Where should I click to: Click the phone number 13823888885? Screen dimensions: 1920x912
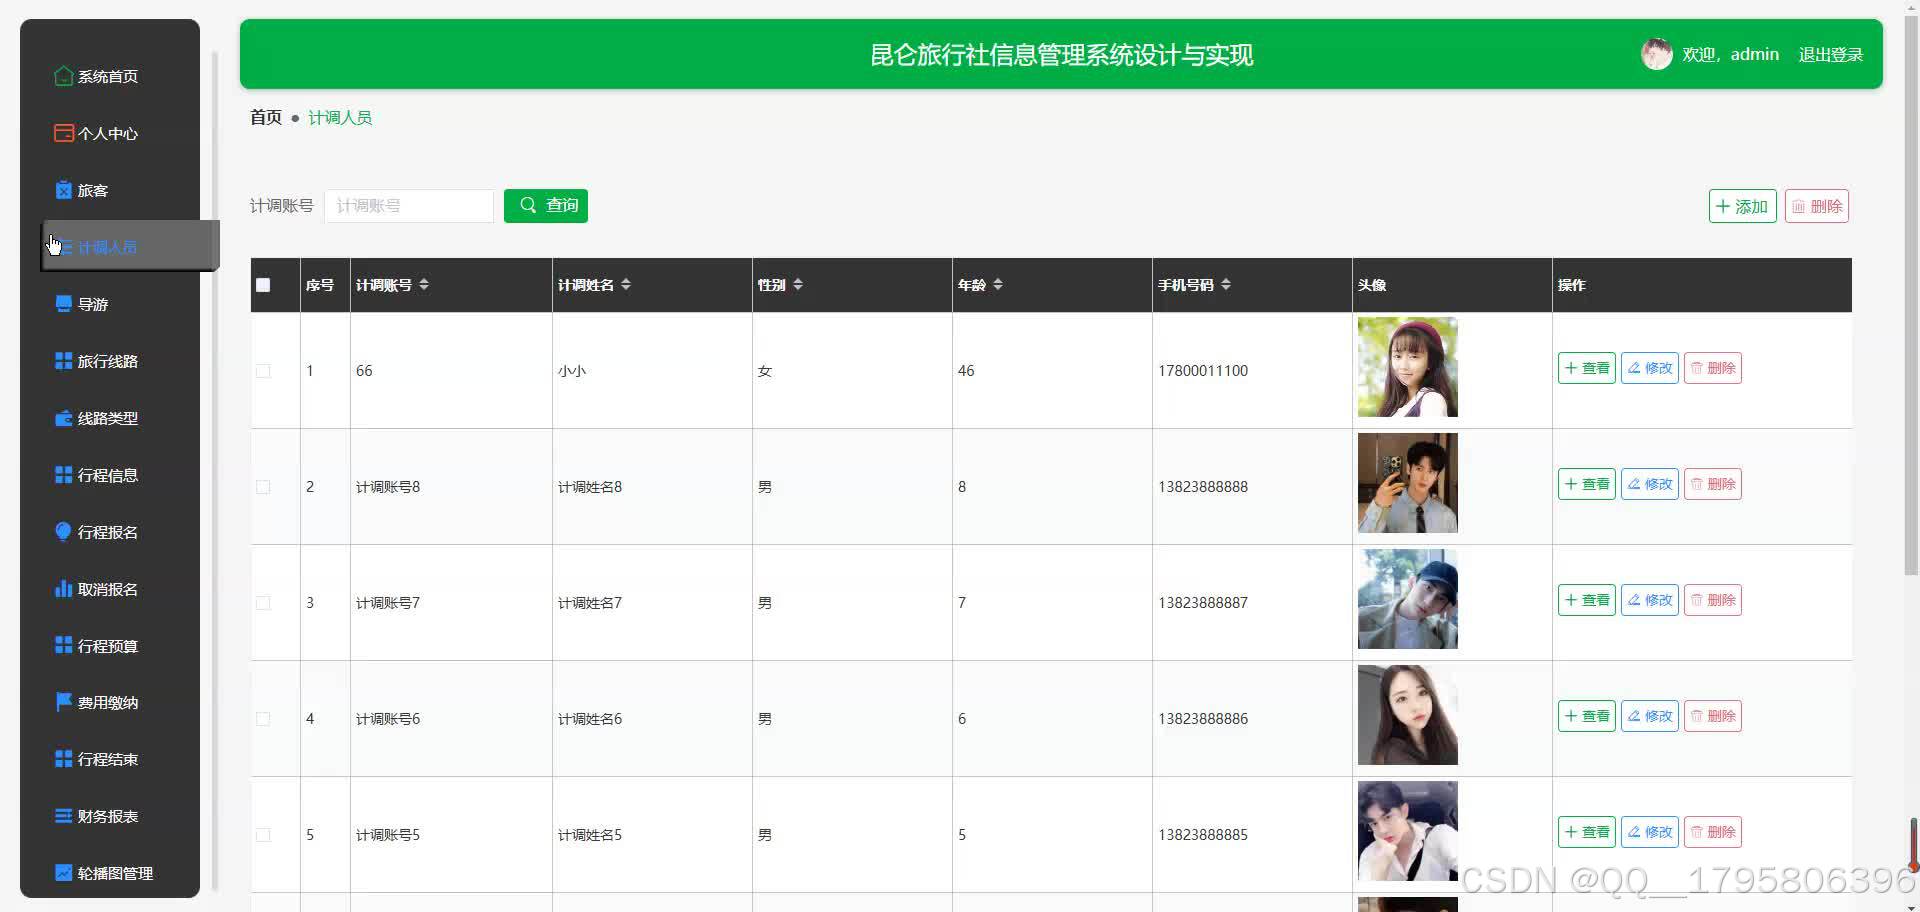(x=1203, y=835)
